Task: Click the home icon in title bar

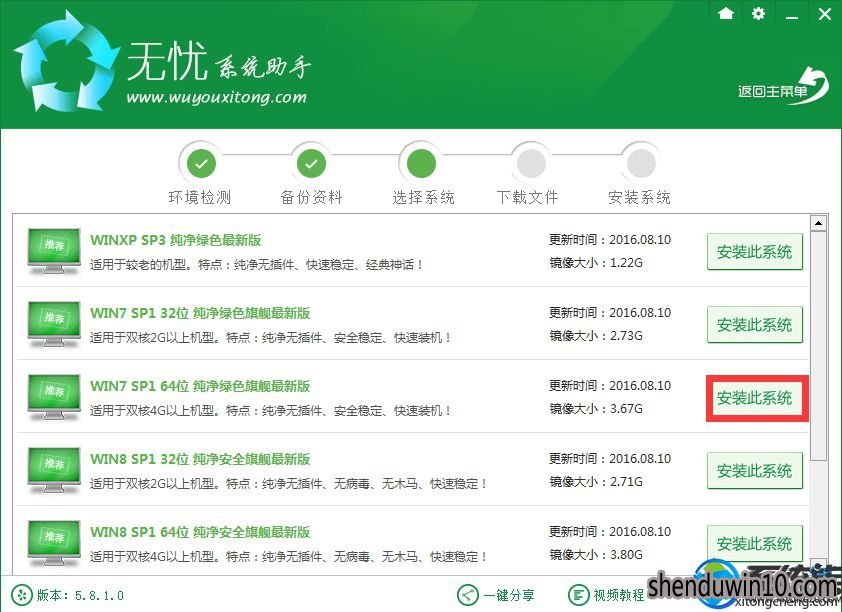Action: coord(725,13)
